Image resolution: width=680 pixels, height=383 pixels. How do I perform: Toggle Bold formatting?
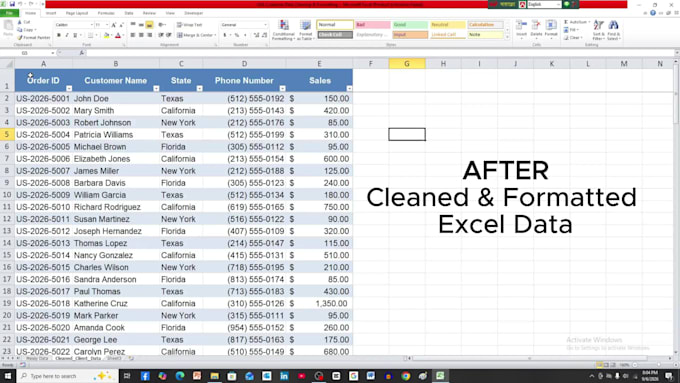(x=59, y=35)
